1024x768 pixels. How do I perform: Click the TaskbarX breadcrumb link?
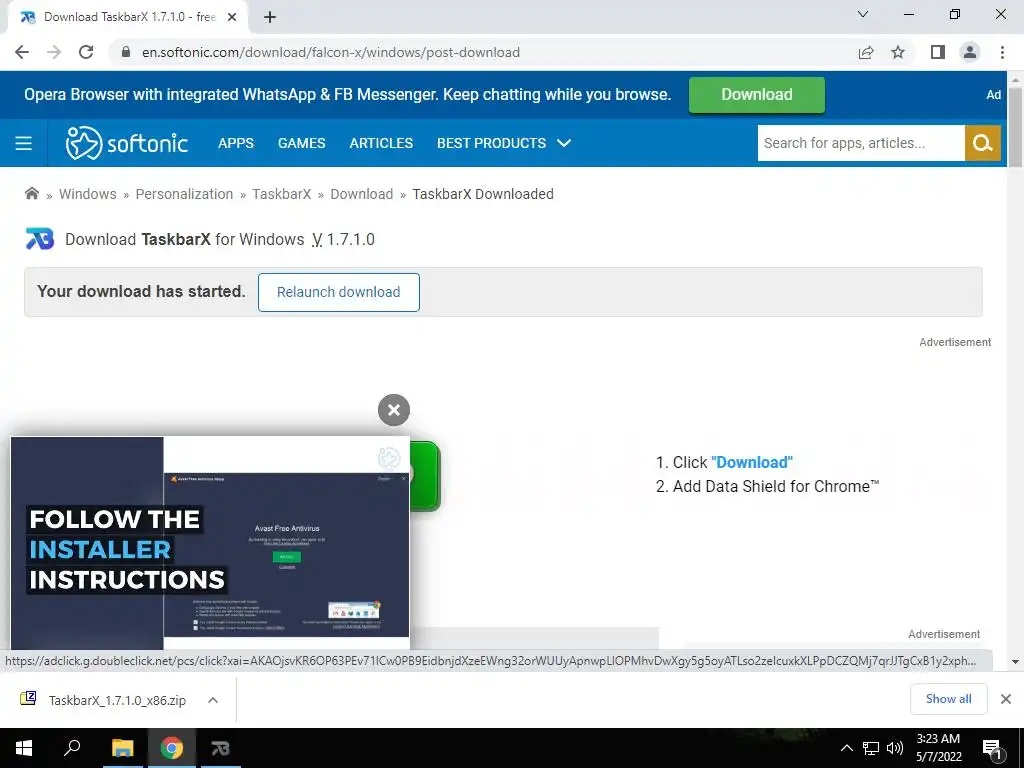tap(281, 194)
